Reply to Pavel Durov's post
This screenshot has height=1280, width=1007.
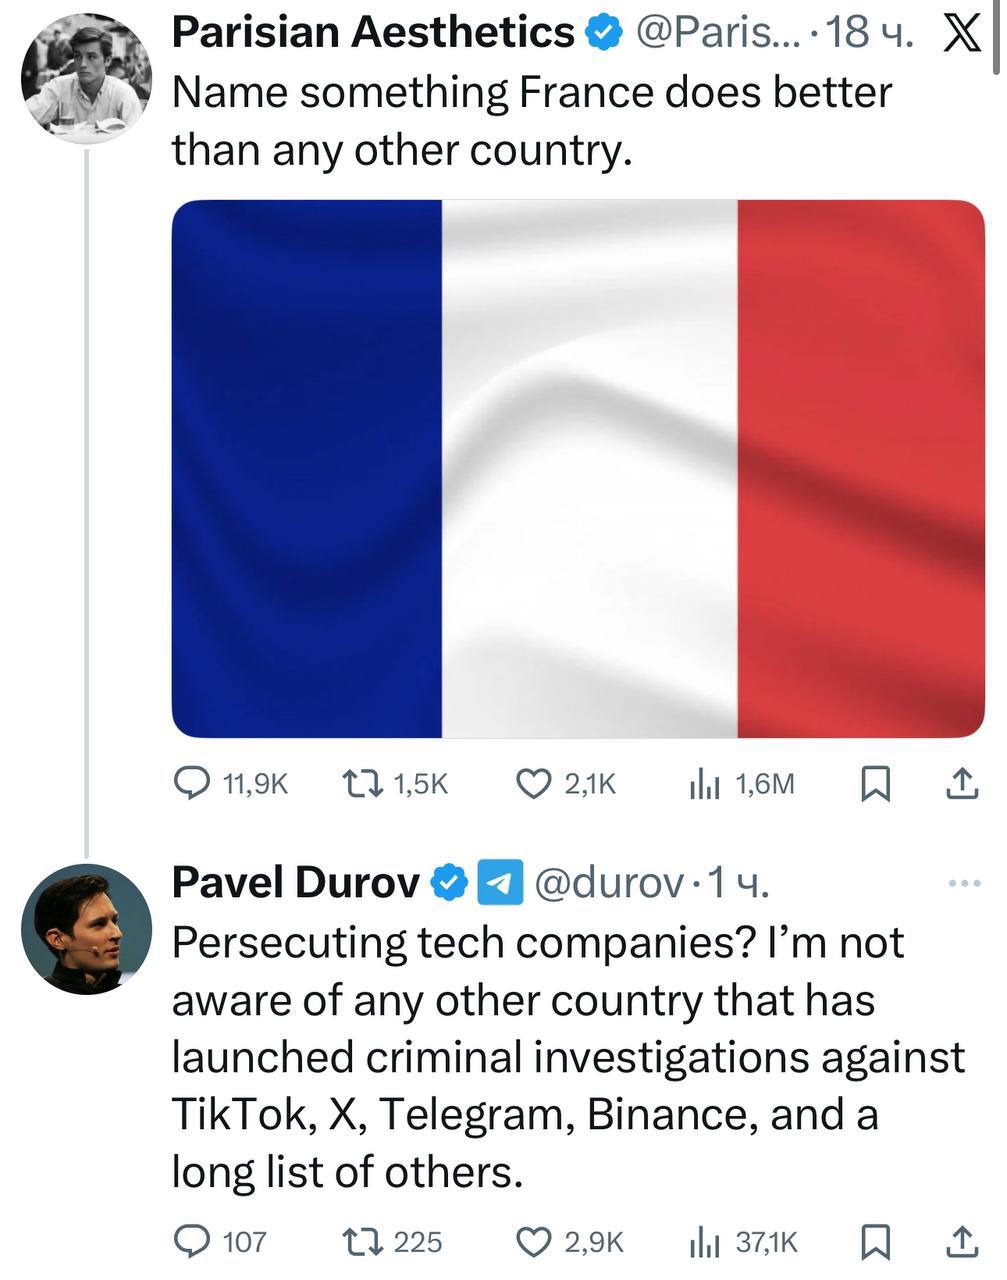191,1242
